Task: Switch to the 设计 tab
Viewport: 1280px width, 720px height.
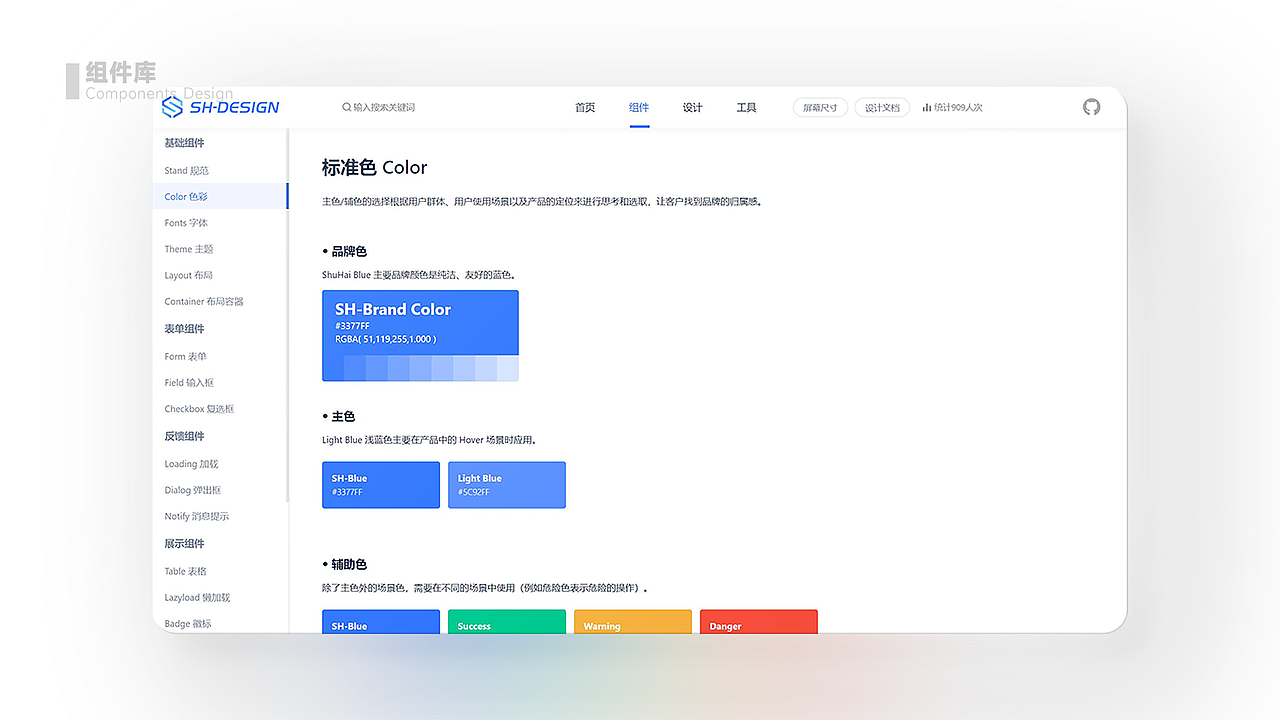Action: click(692, 106)
